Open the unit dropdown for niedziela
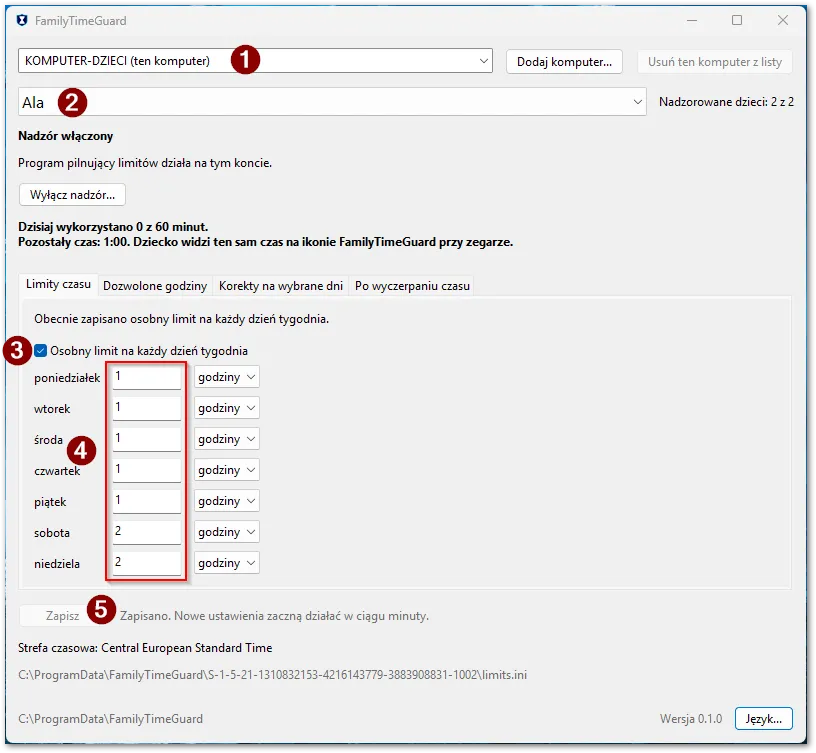Viewport: 816px width, 753px height. pos(226,563)
